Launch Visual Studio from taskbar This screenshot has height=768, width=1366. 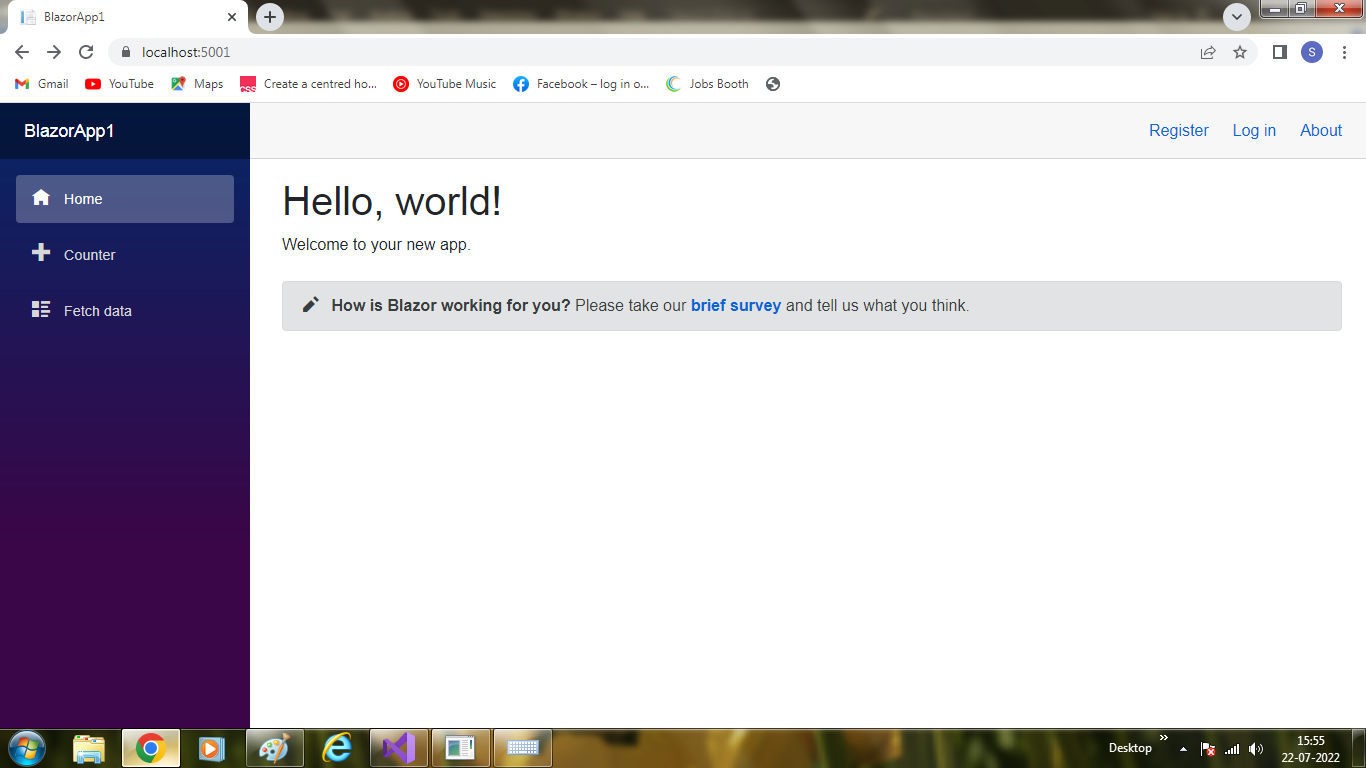point(398,747)
